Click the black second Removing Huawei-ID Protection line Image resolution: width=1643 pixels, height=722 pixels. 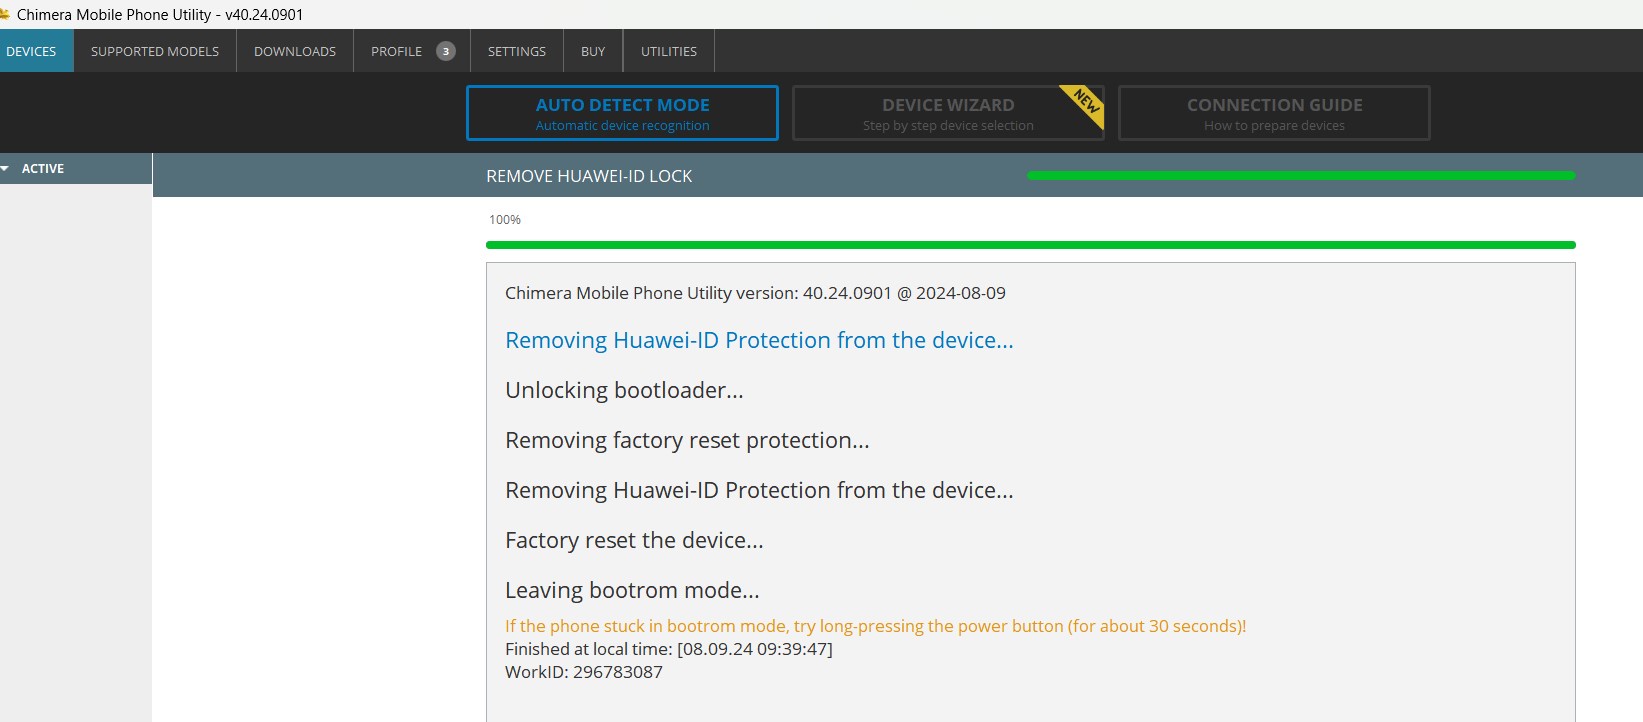point(759,490)
